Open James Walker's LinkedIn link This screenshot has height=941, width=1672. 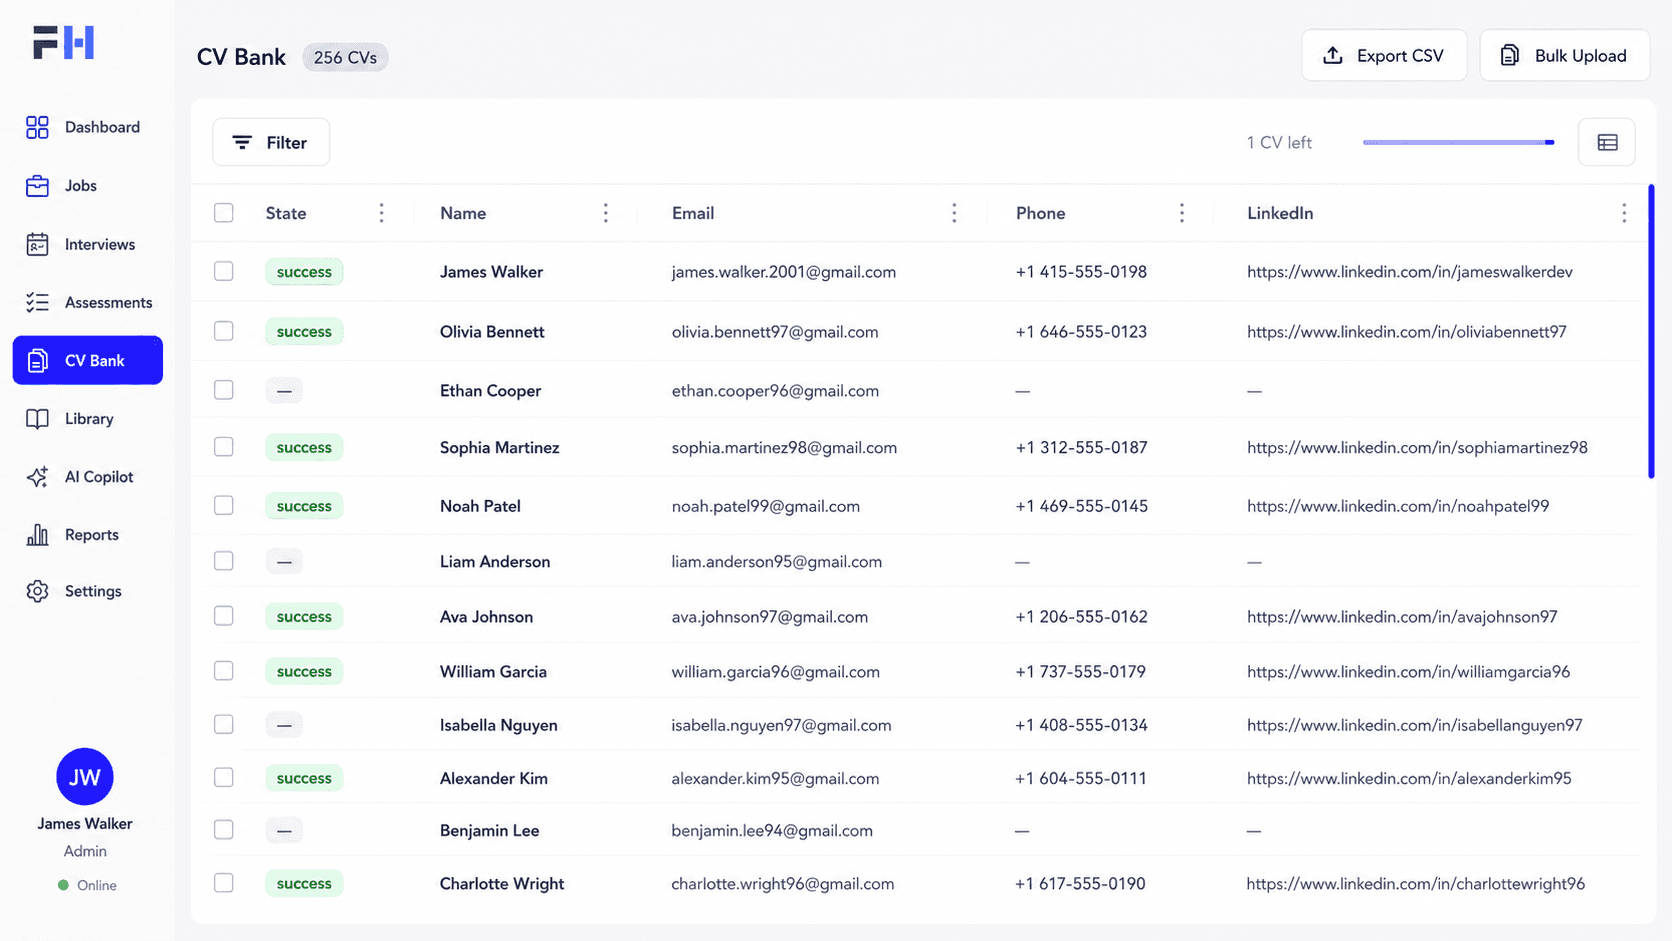(x=1410, y=272)
